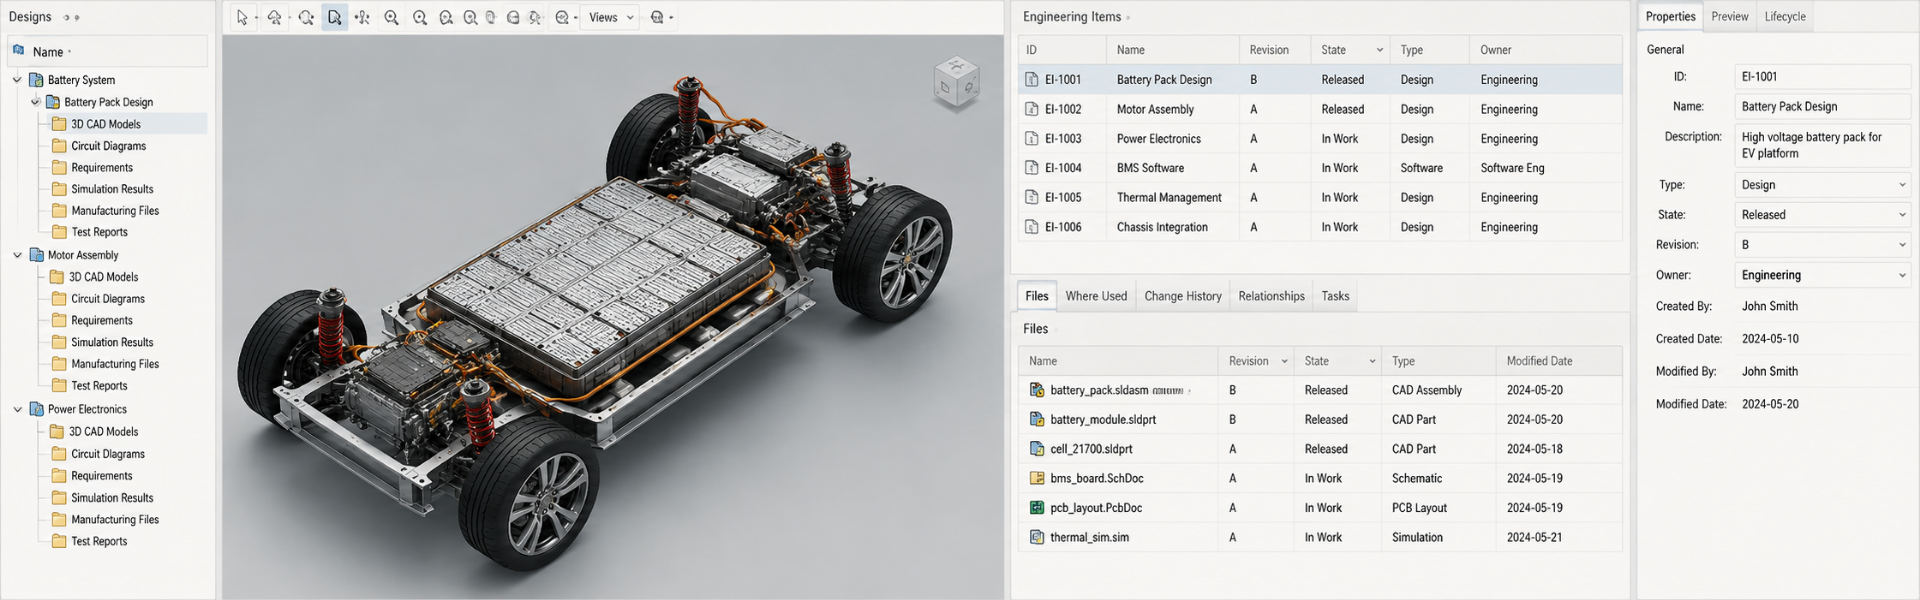Click the Battery System design icon in tree

click(36, 80)
